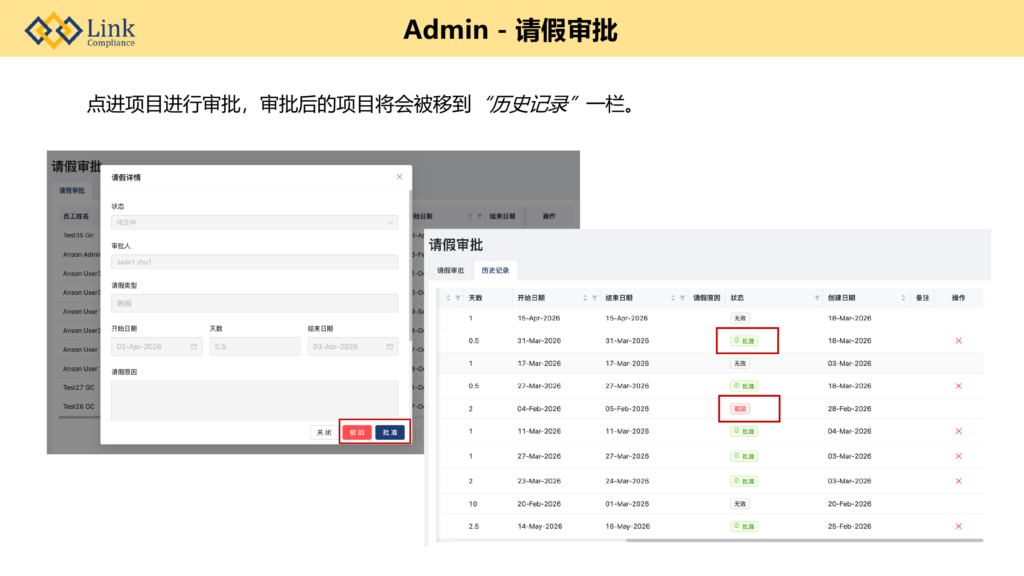Click the horizontal scrollbar under the history table
1024x576 pixels.
pyautogui.click(x=800, y=540)
